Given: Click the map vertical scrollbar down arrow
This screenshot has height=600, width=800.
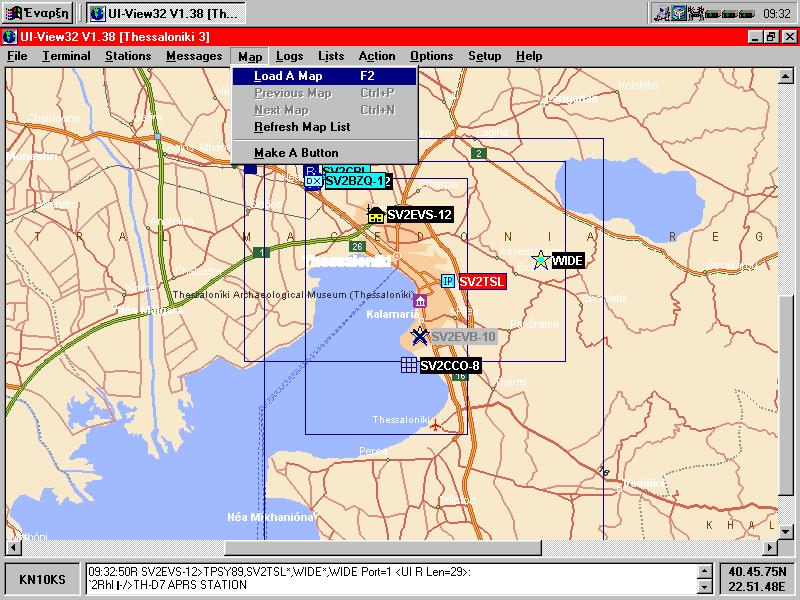Looking at the screenshot, I should (x=786, y=532).
